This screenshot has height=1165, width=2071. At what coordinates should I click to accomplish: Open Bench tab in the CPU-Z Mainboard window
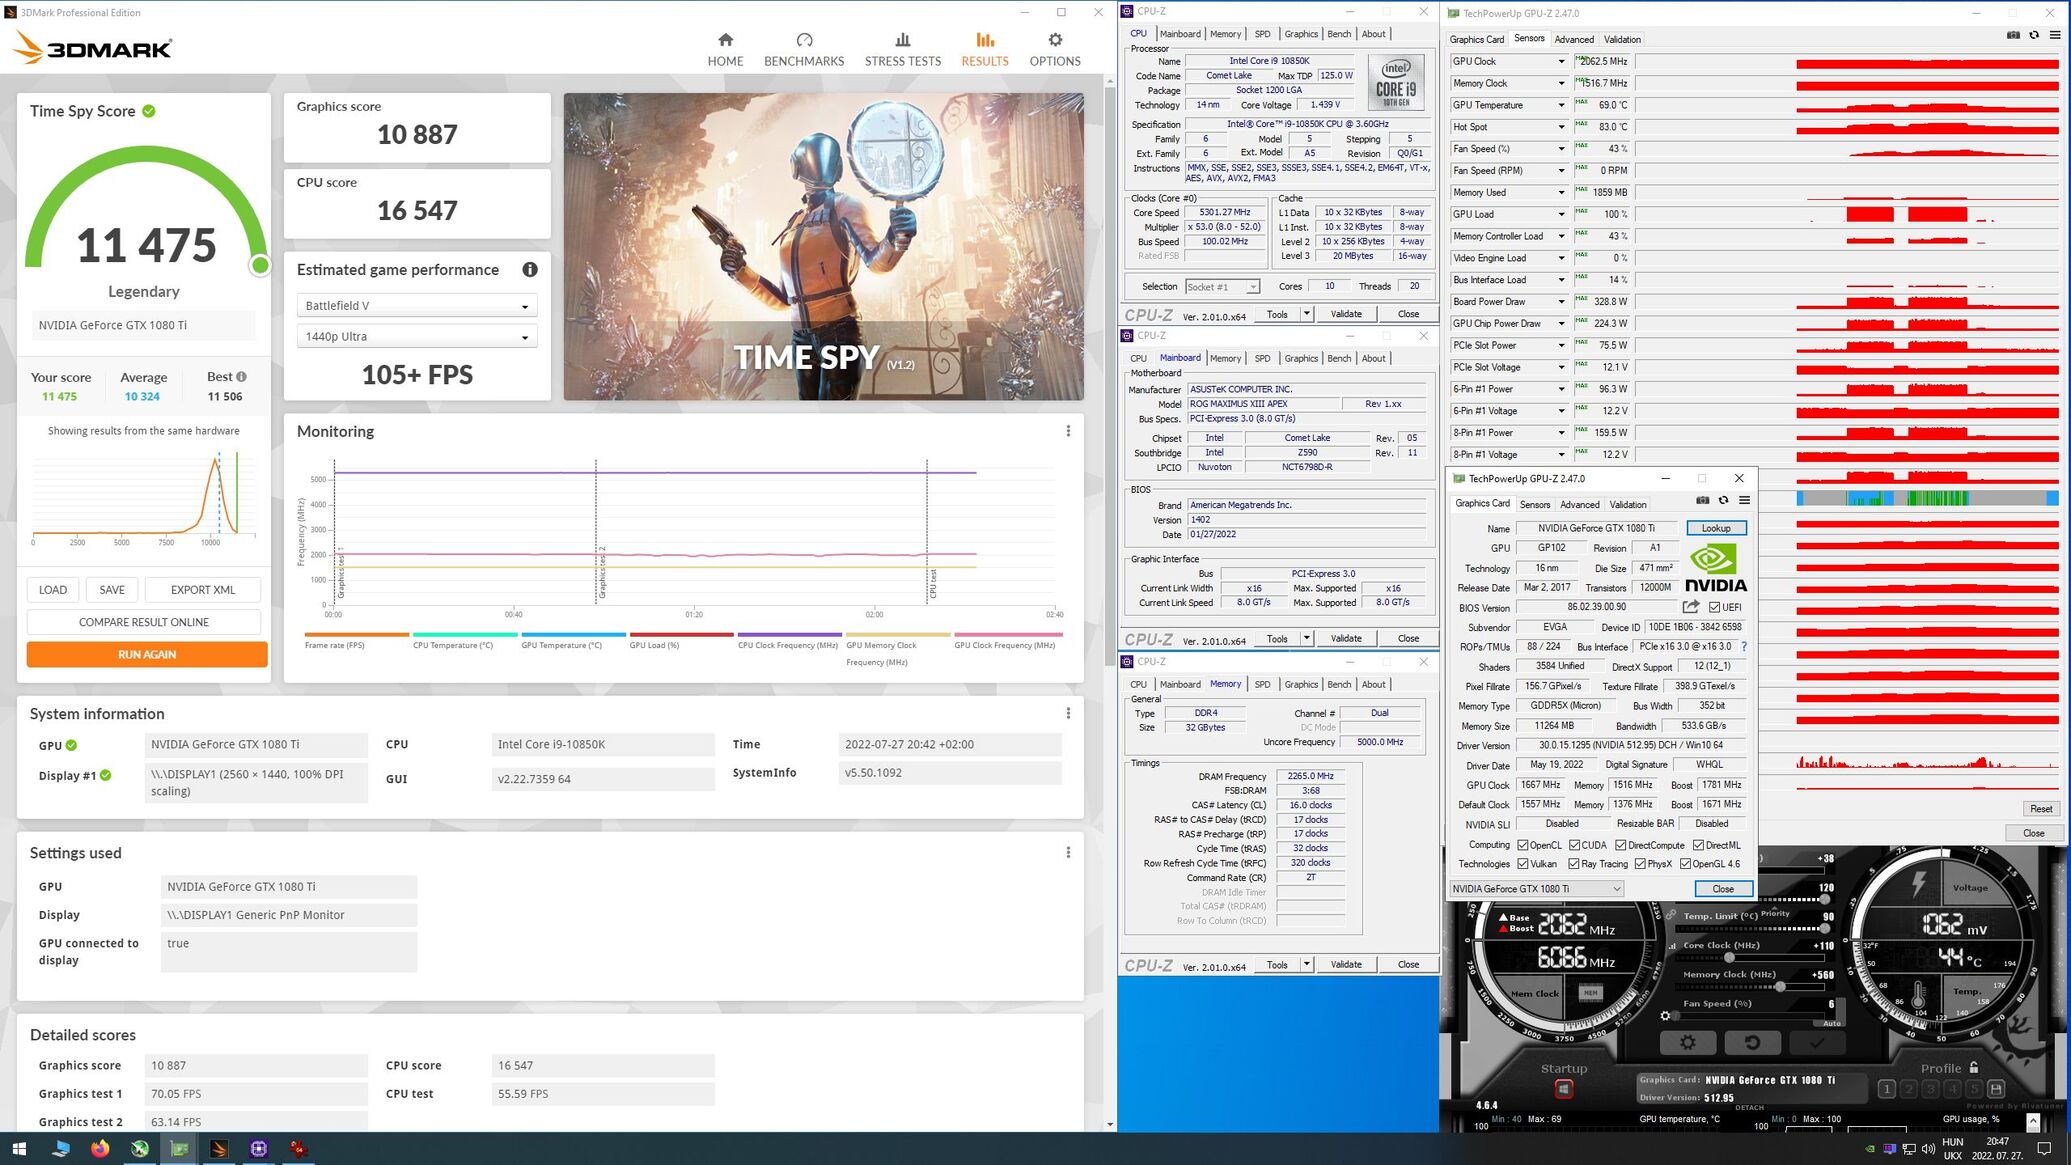[x=1339, y=358]
